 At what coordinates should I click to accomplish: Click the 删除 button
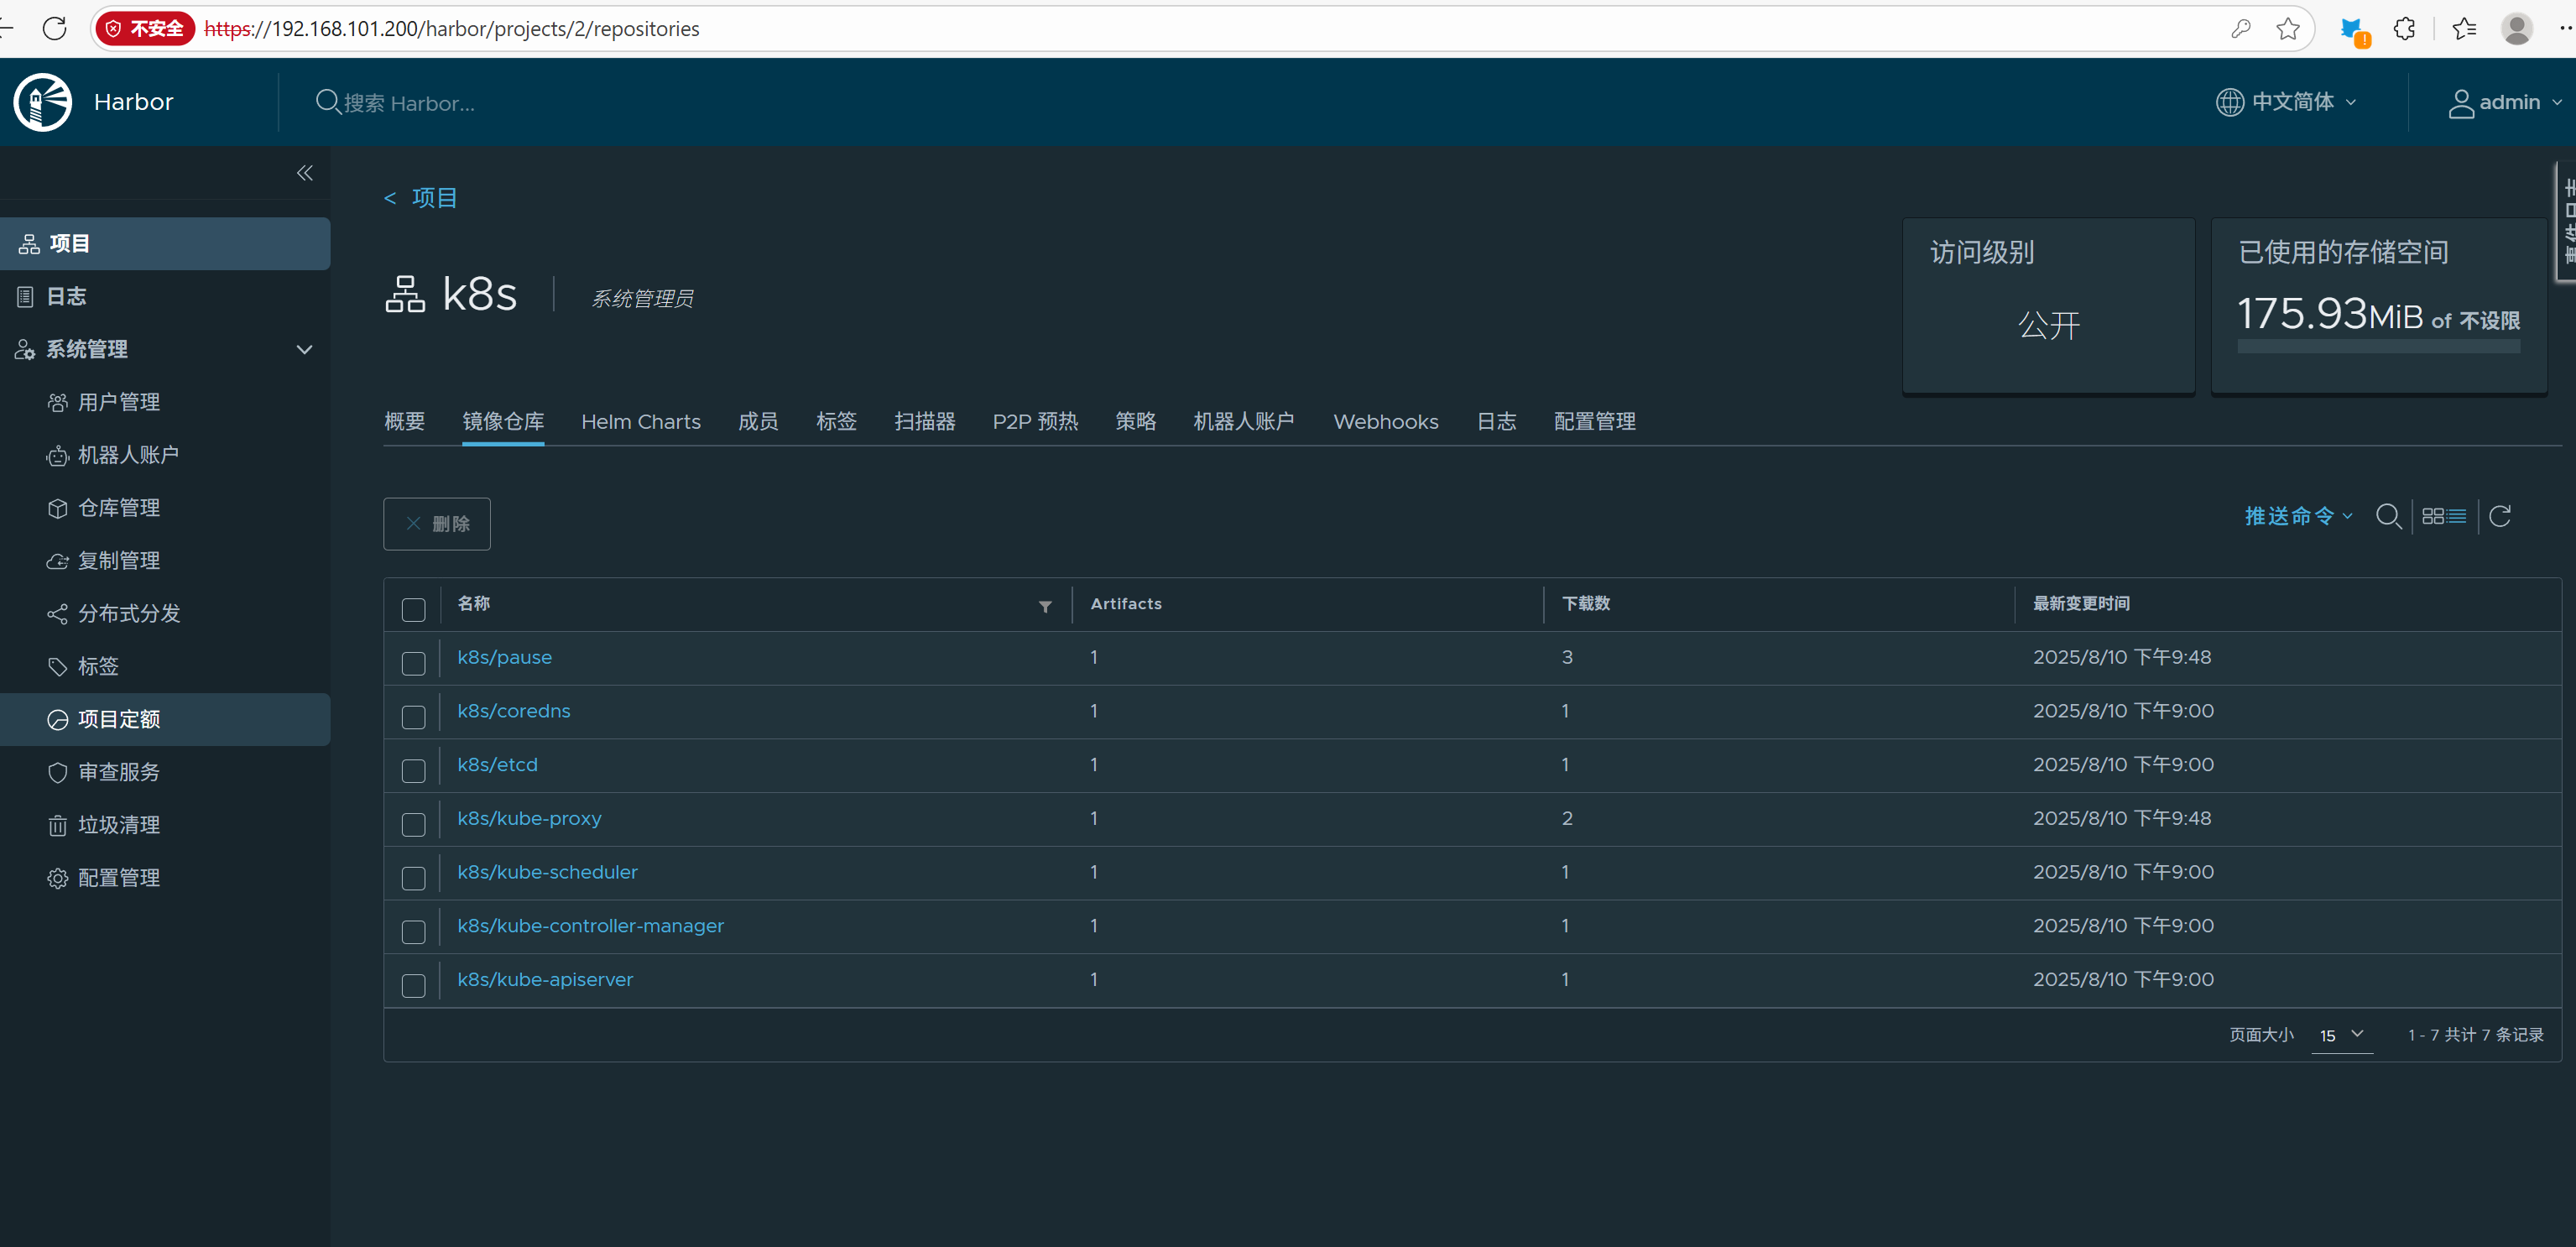437,524
